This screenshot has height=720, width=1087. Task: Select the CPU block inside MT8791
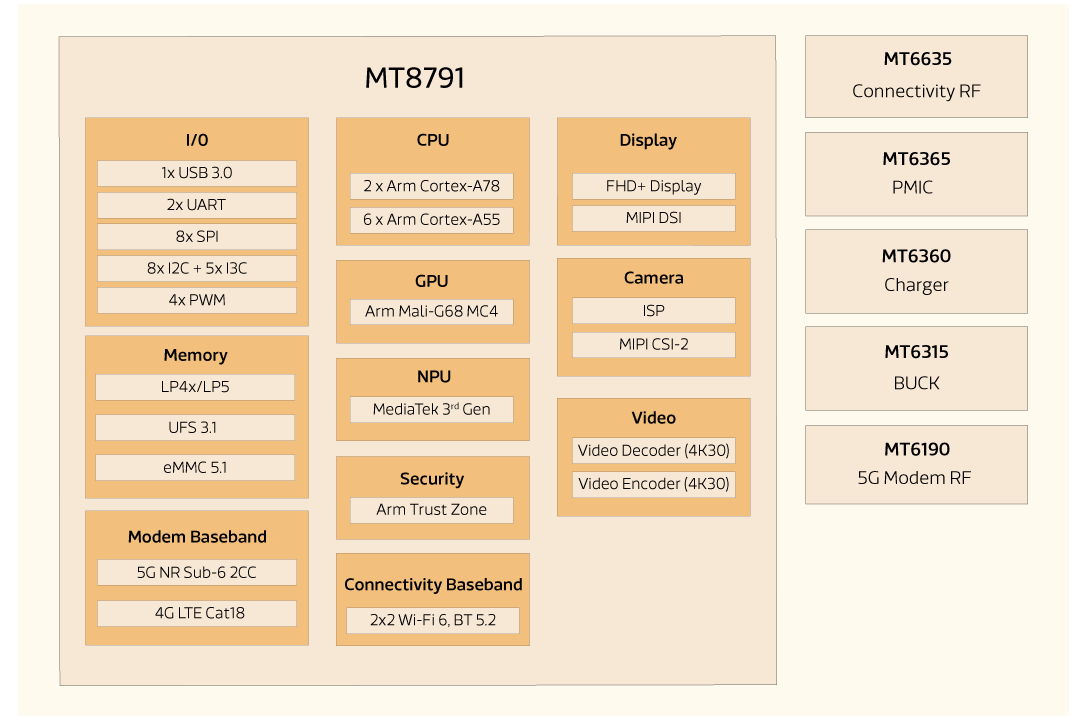tap(432, 140)
